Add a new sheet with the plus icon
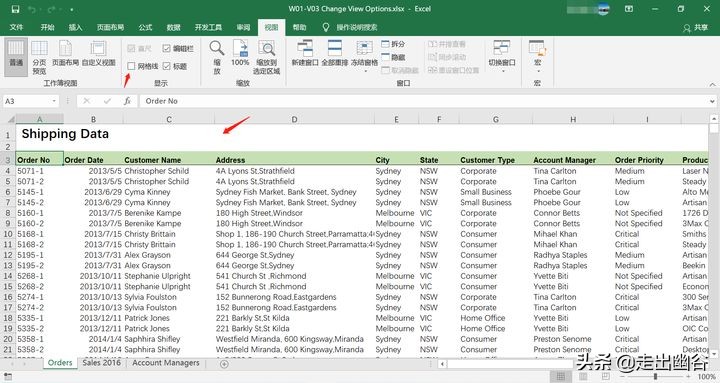 coord(224,364)
